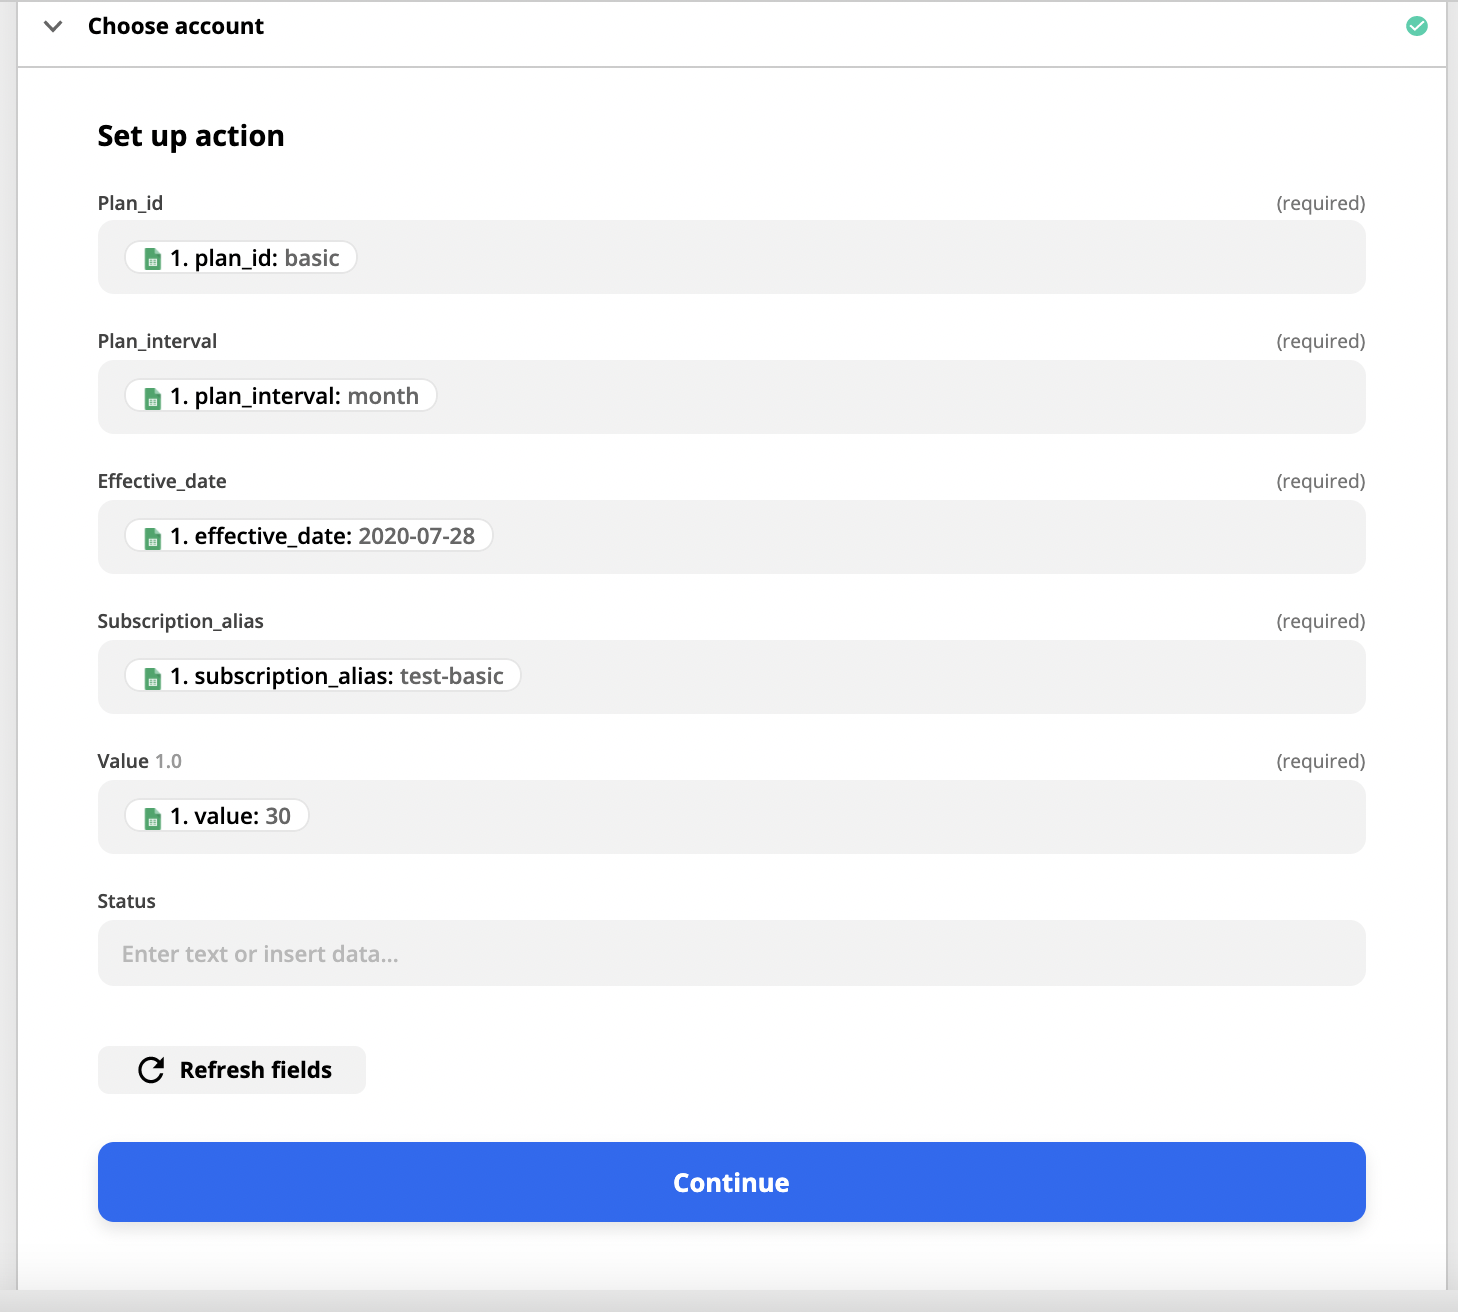Click the Sheets icon in value pill
Image resolution: width=1458 pixels, height=1312 pixels.
click(153, 817)
